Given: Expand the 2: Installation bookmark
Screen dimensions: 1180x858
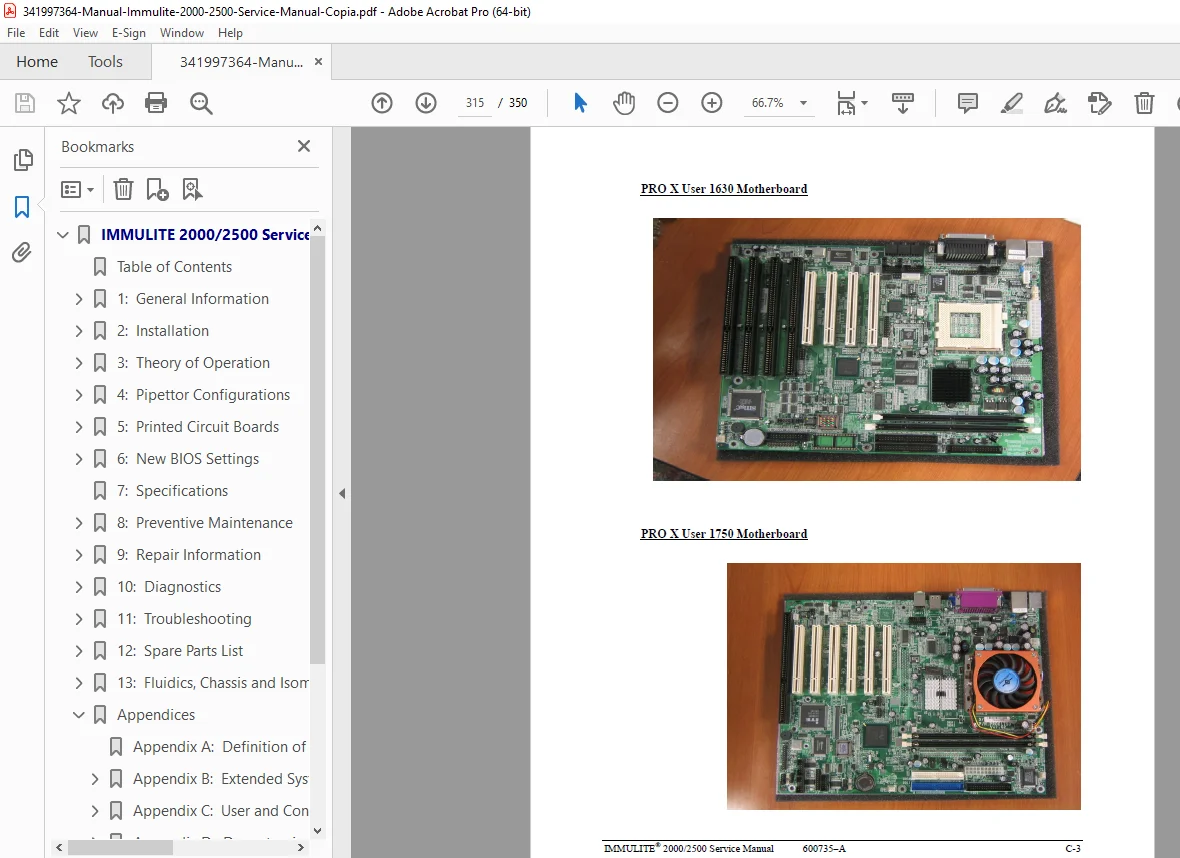Looking at the screenshot, I should (x=79, y=331).
